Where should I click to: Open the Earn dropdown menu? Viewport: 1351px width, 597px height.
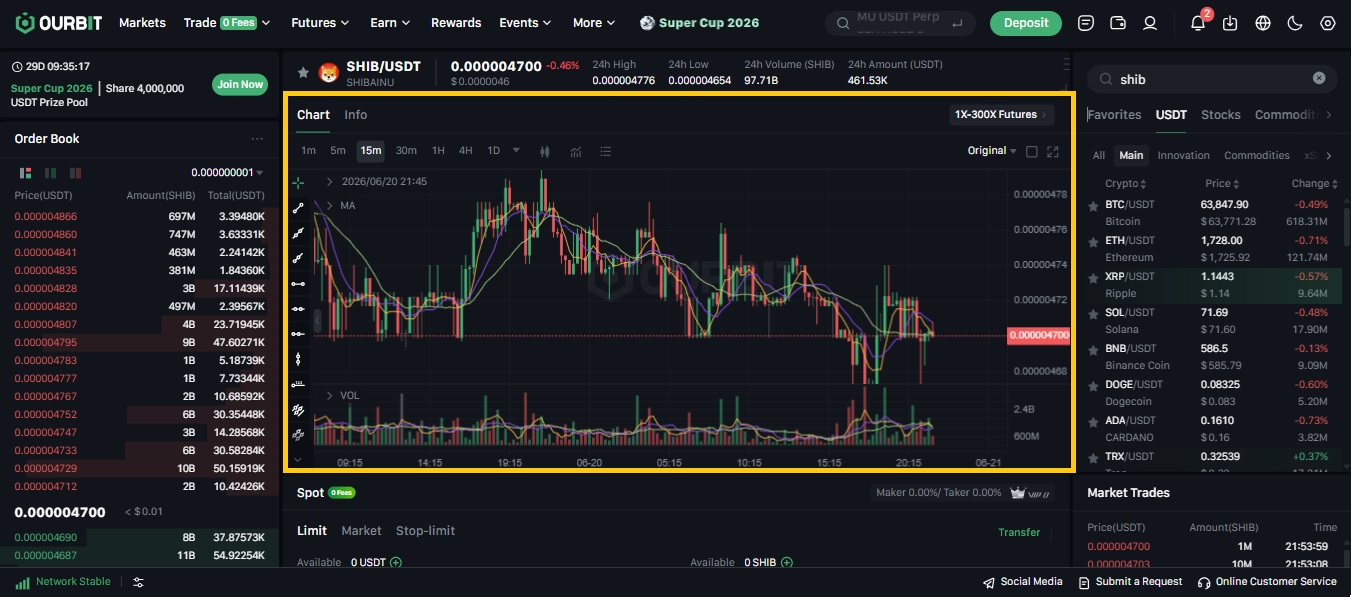pyautogui.click(x=390, y=22)
